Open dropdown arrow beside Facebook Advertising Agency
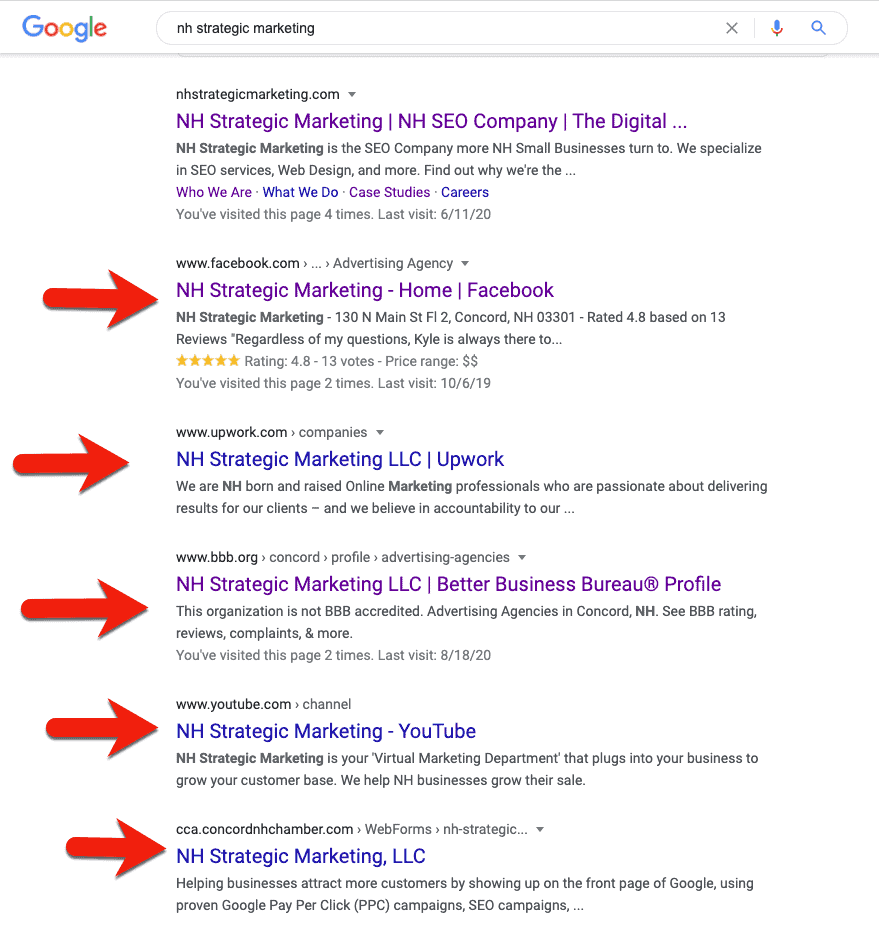The height and width of the screenshot is (948, 879). [x=465, y=264]
